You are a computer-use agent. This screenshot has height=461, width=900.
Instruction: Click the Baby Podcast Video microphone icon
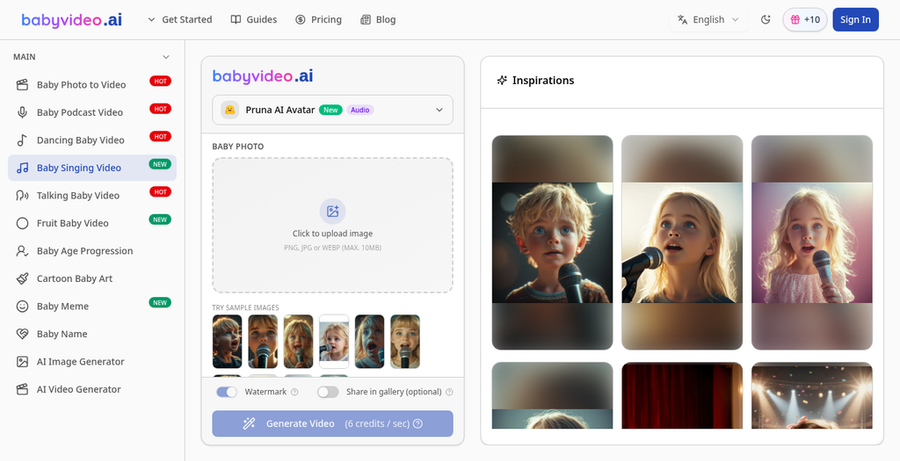coord(22,113)
